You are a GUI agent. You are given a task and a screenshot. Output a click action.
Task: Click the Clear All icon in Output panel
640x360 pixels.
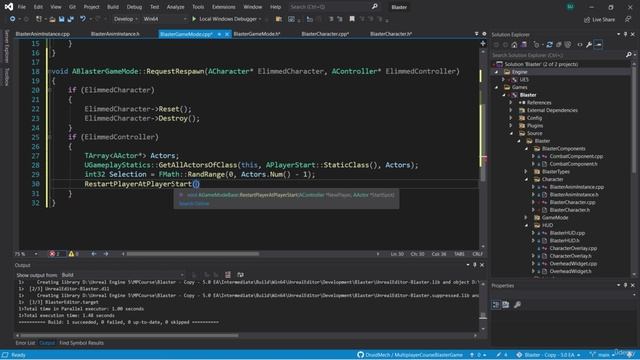[228, 275]
